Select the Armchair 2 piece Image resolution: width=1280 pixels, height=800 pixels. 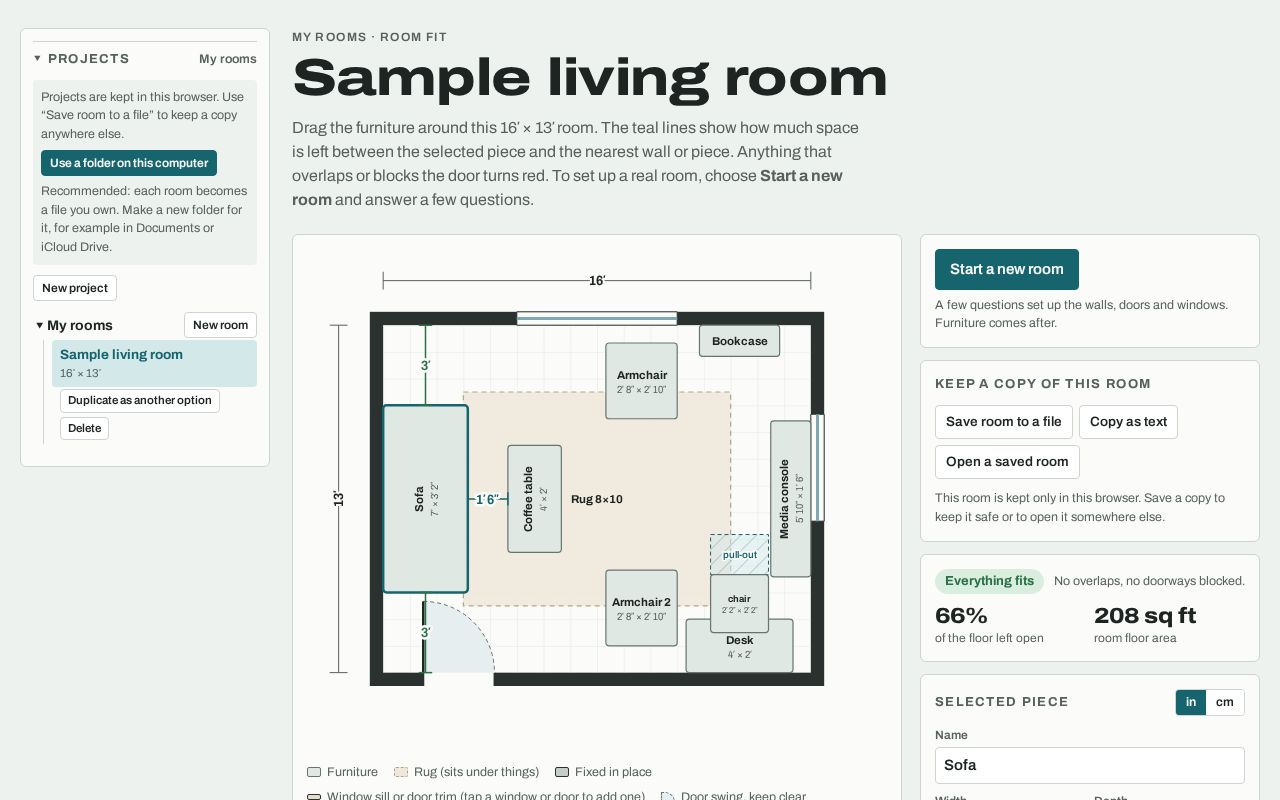[641, 608]
